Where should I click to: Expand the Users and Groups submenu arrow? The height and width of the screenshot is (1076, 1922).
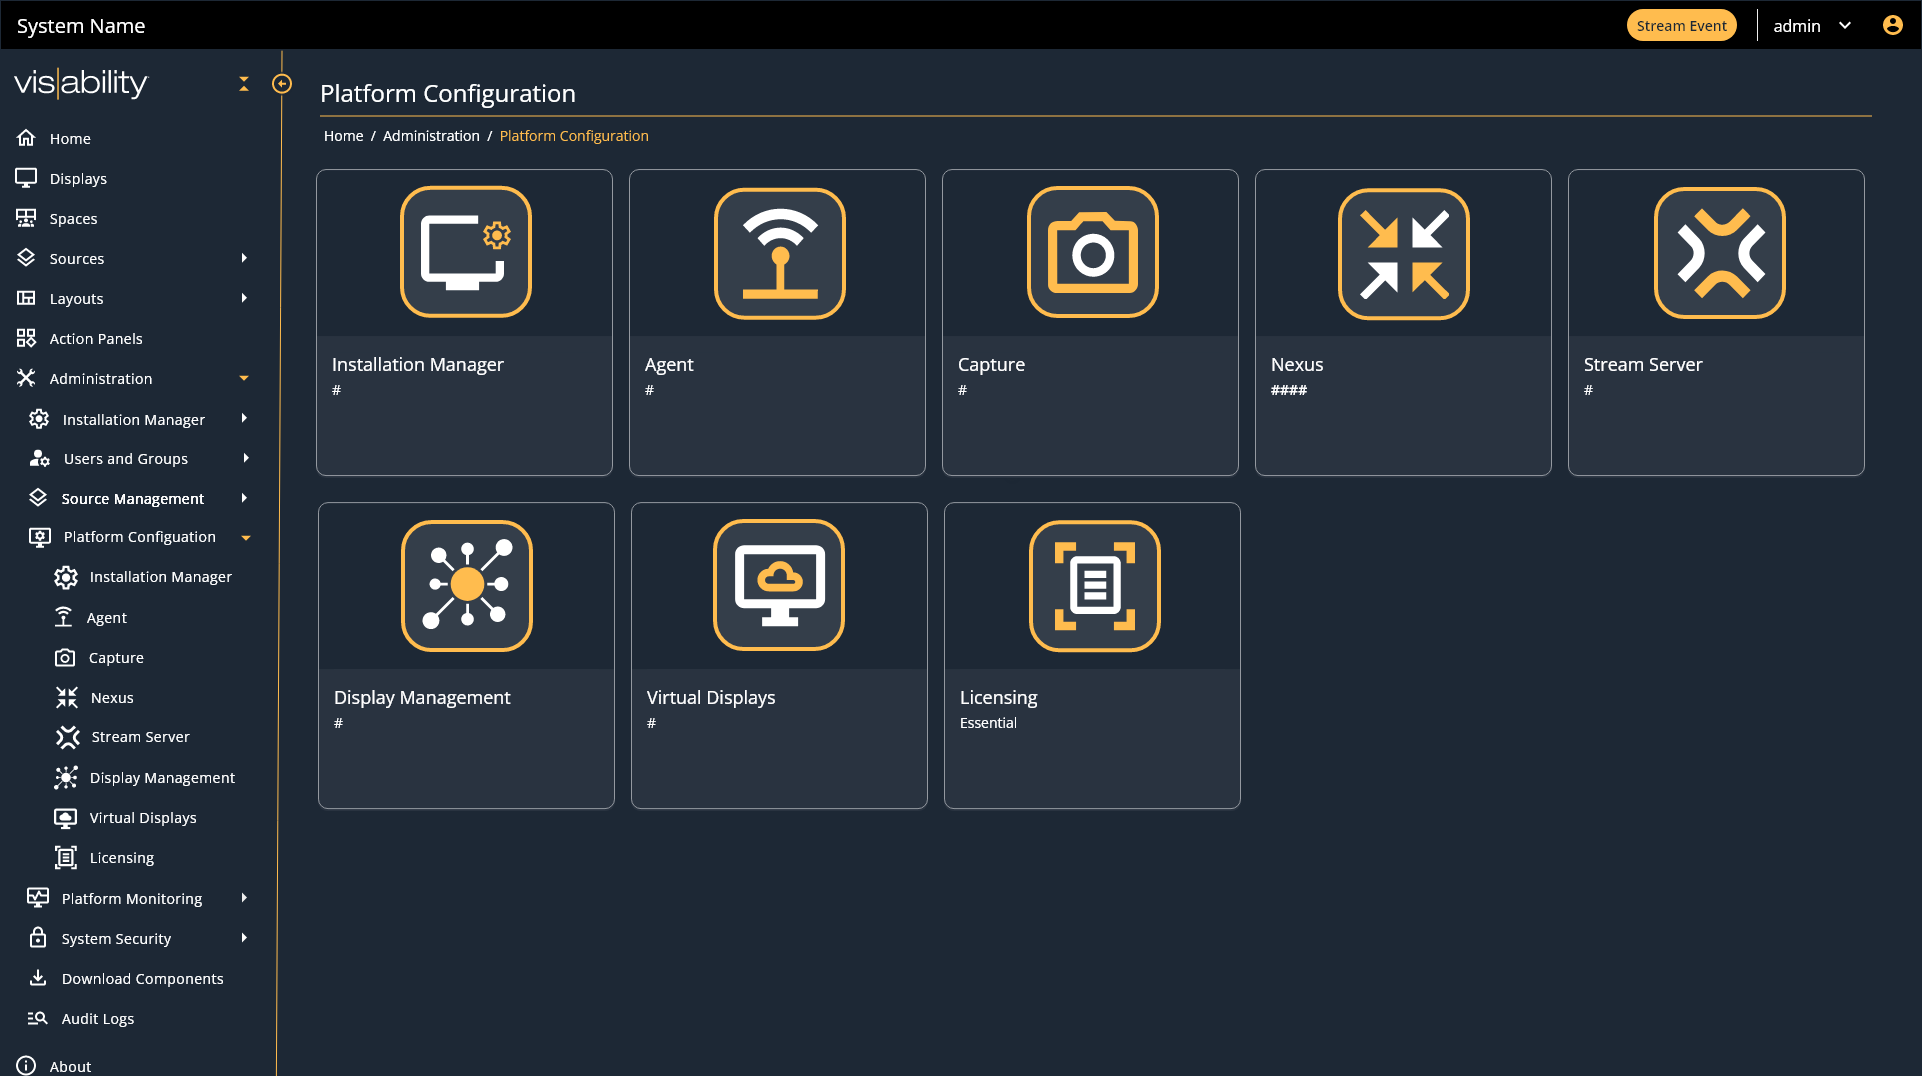244,458
